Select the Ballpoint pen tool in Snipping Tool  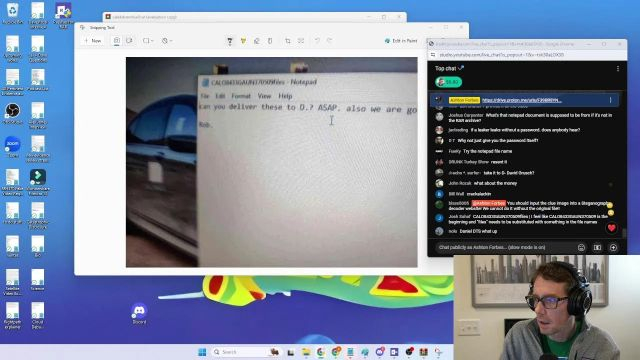230,41
